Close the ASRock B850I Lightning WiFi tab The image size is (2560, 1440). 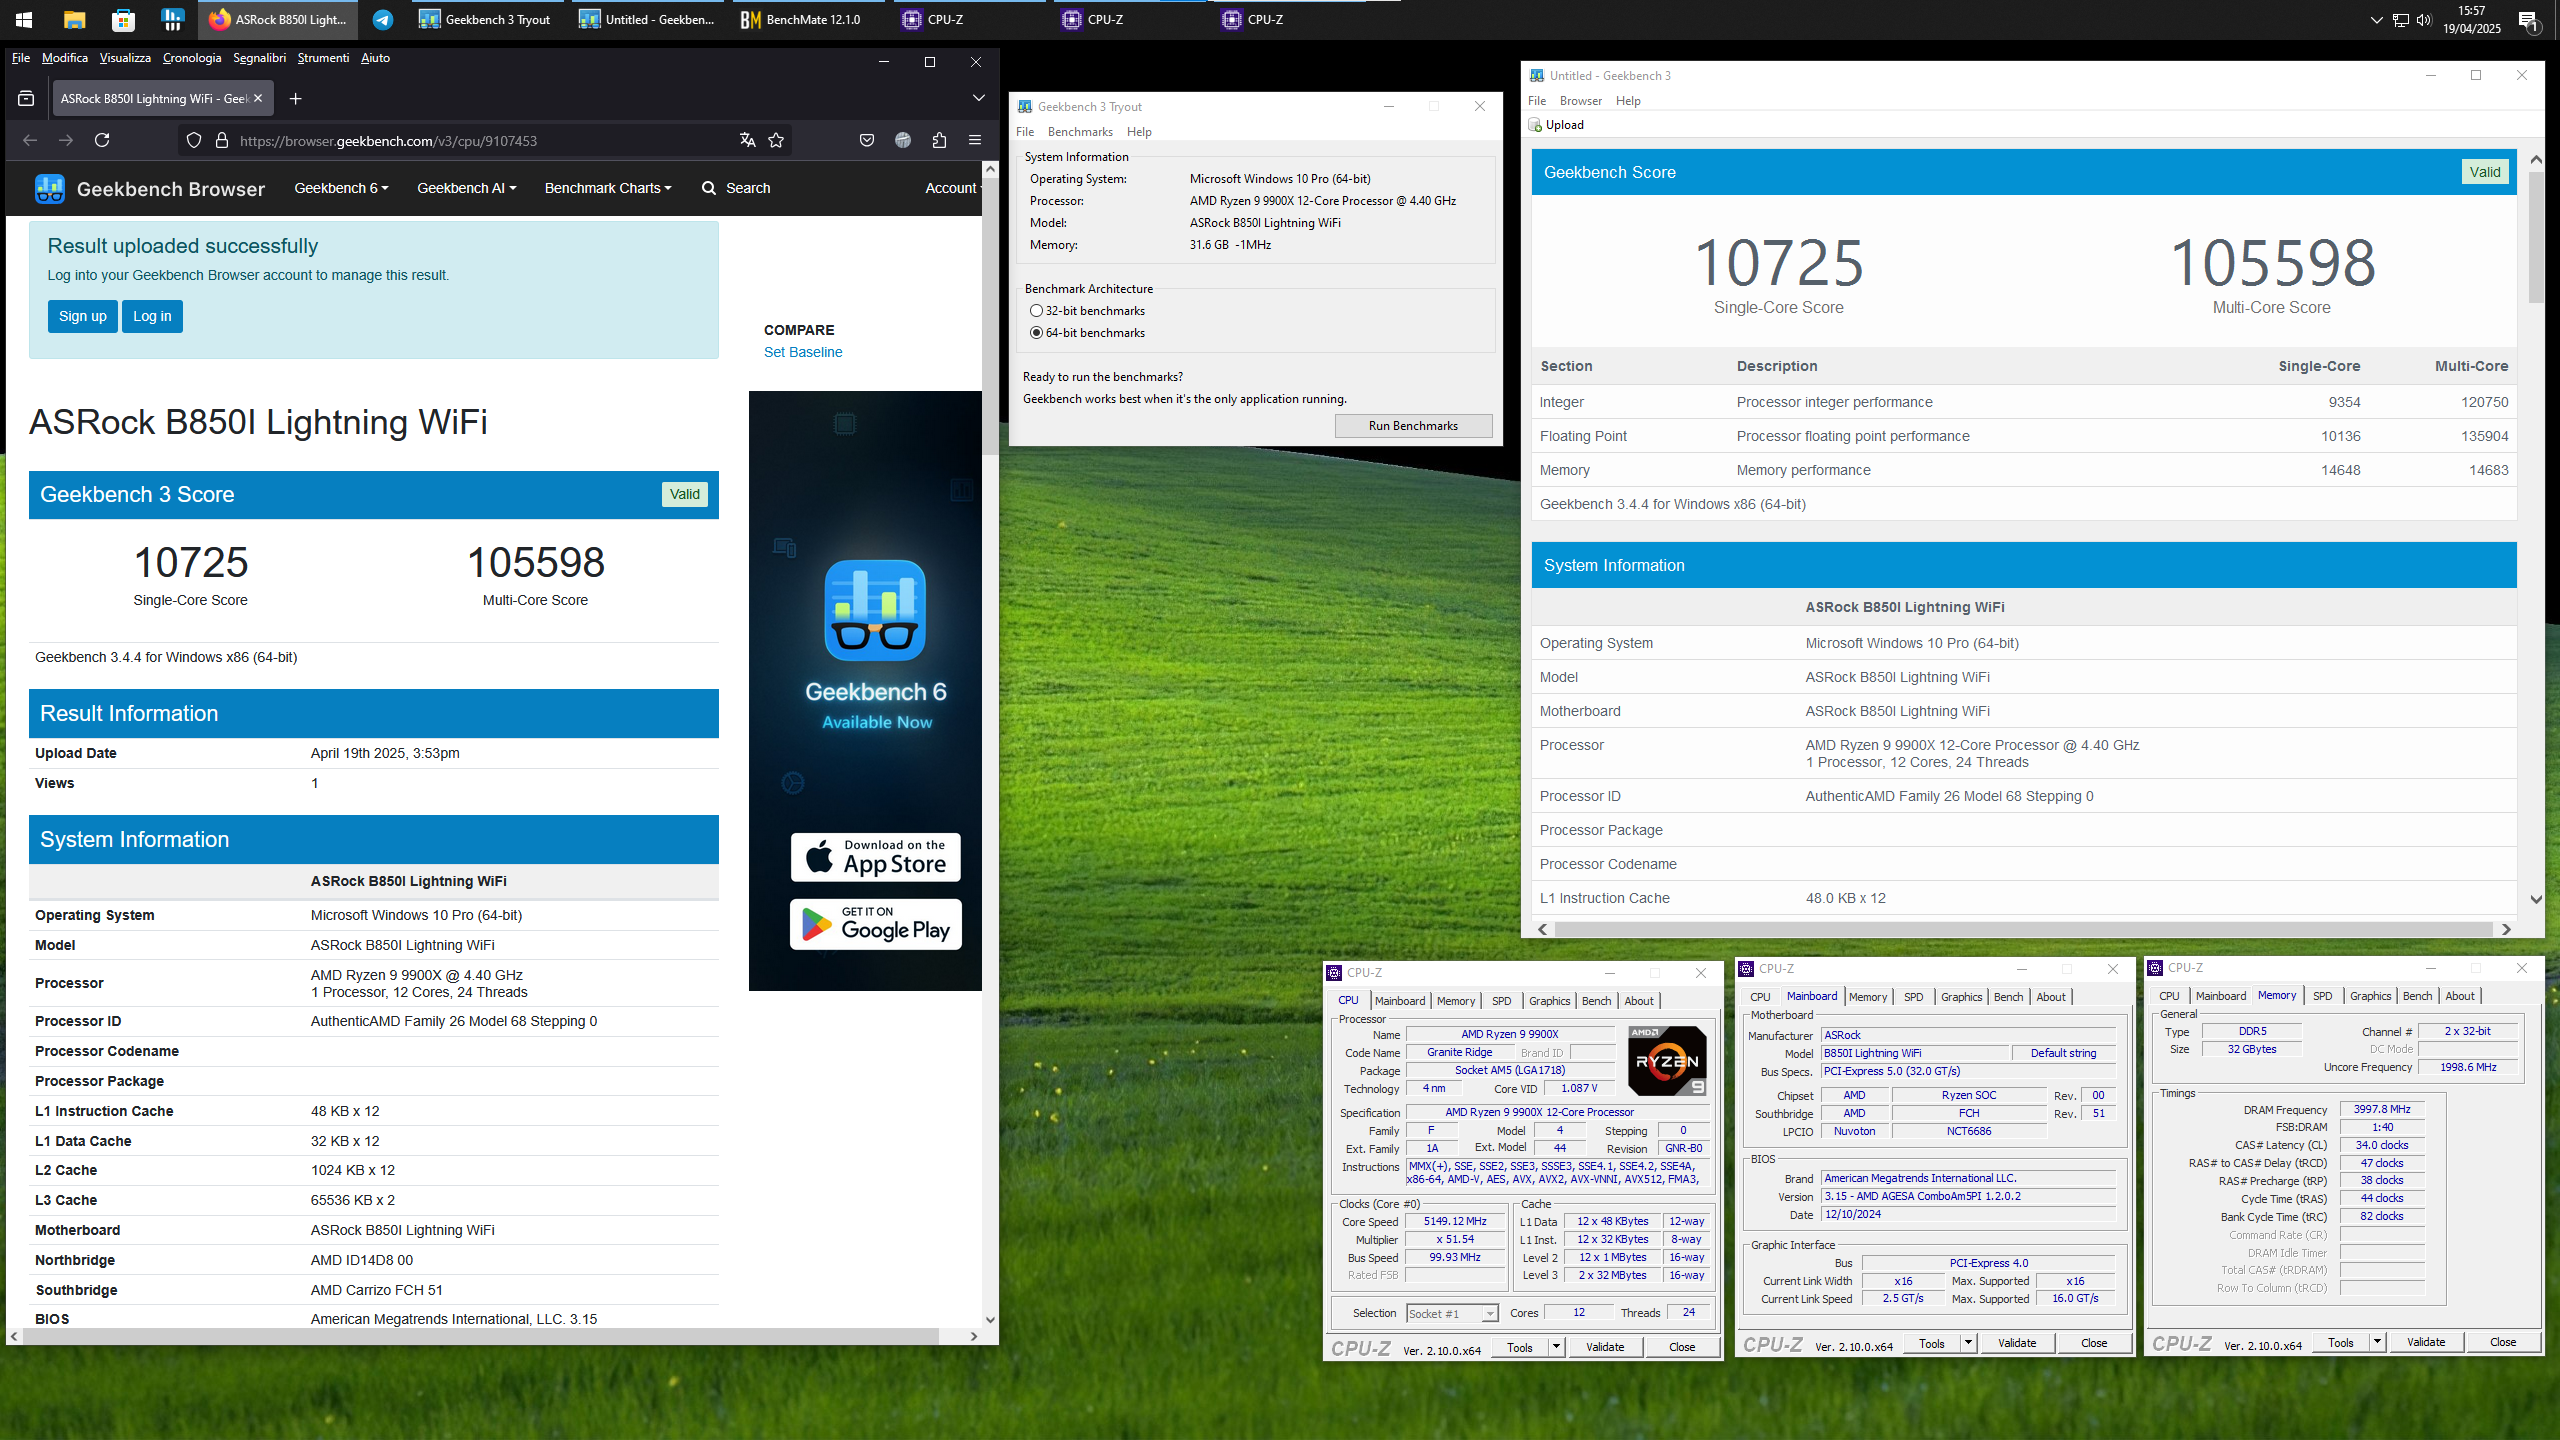point(258,98)
